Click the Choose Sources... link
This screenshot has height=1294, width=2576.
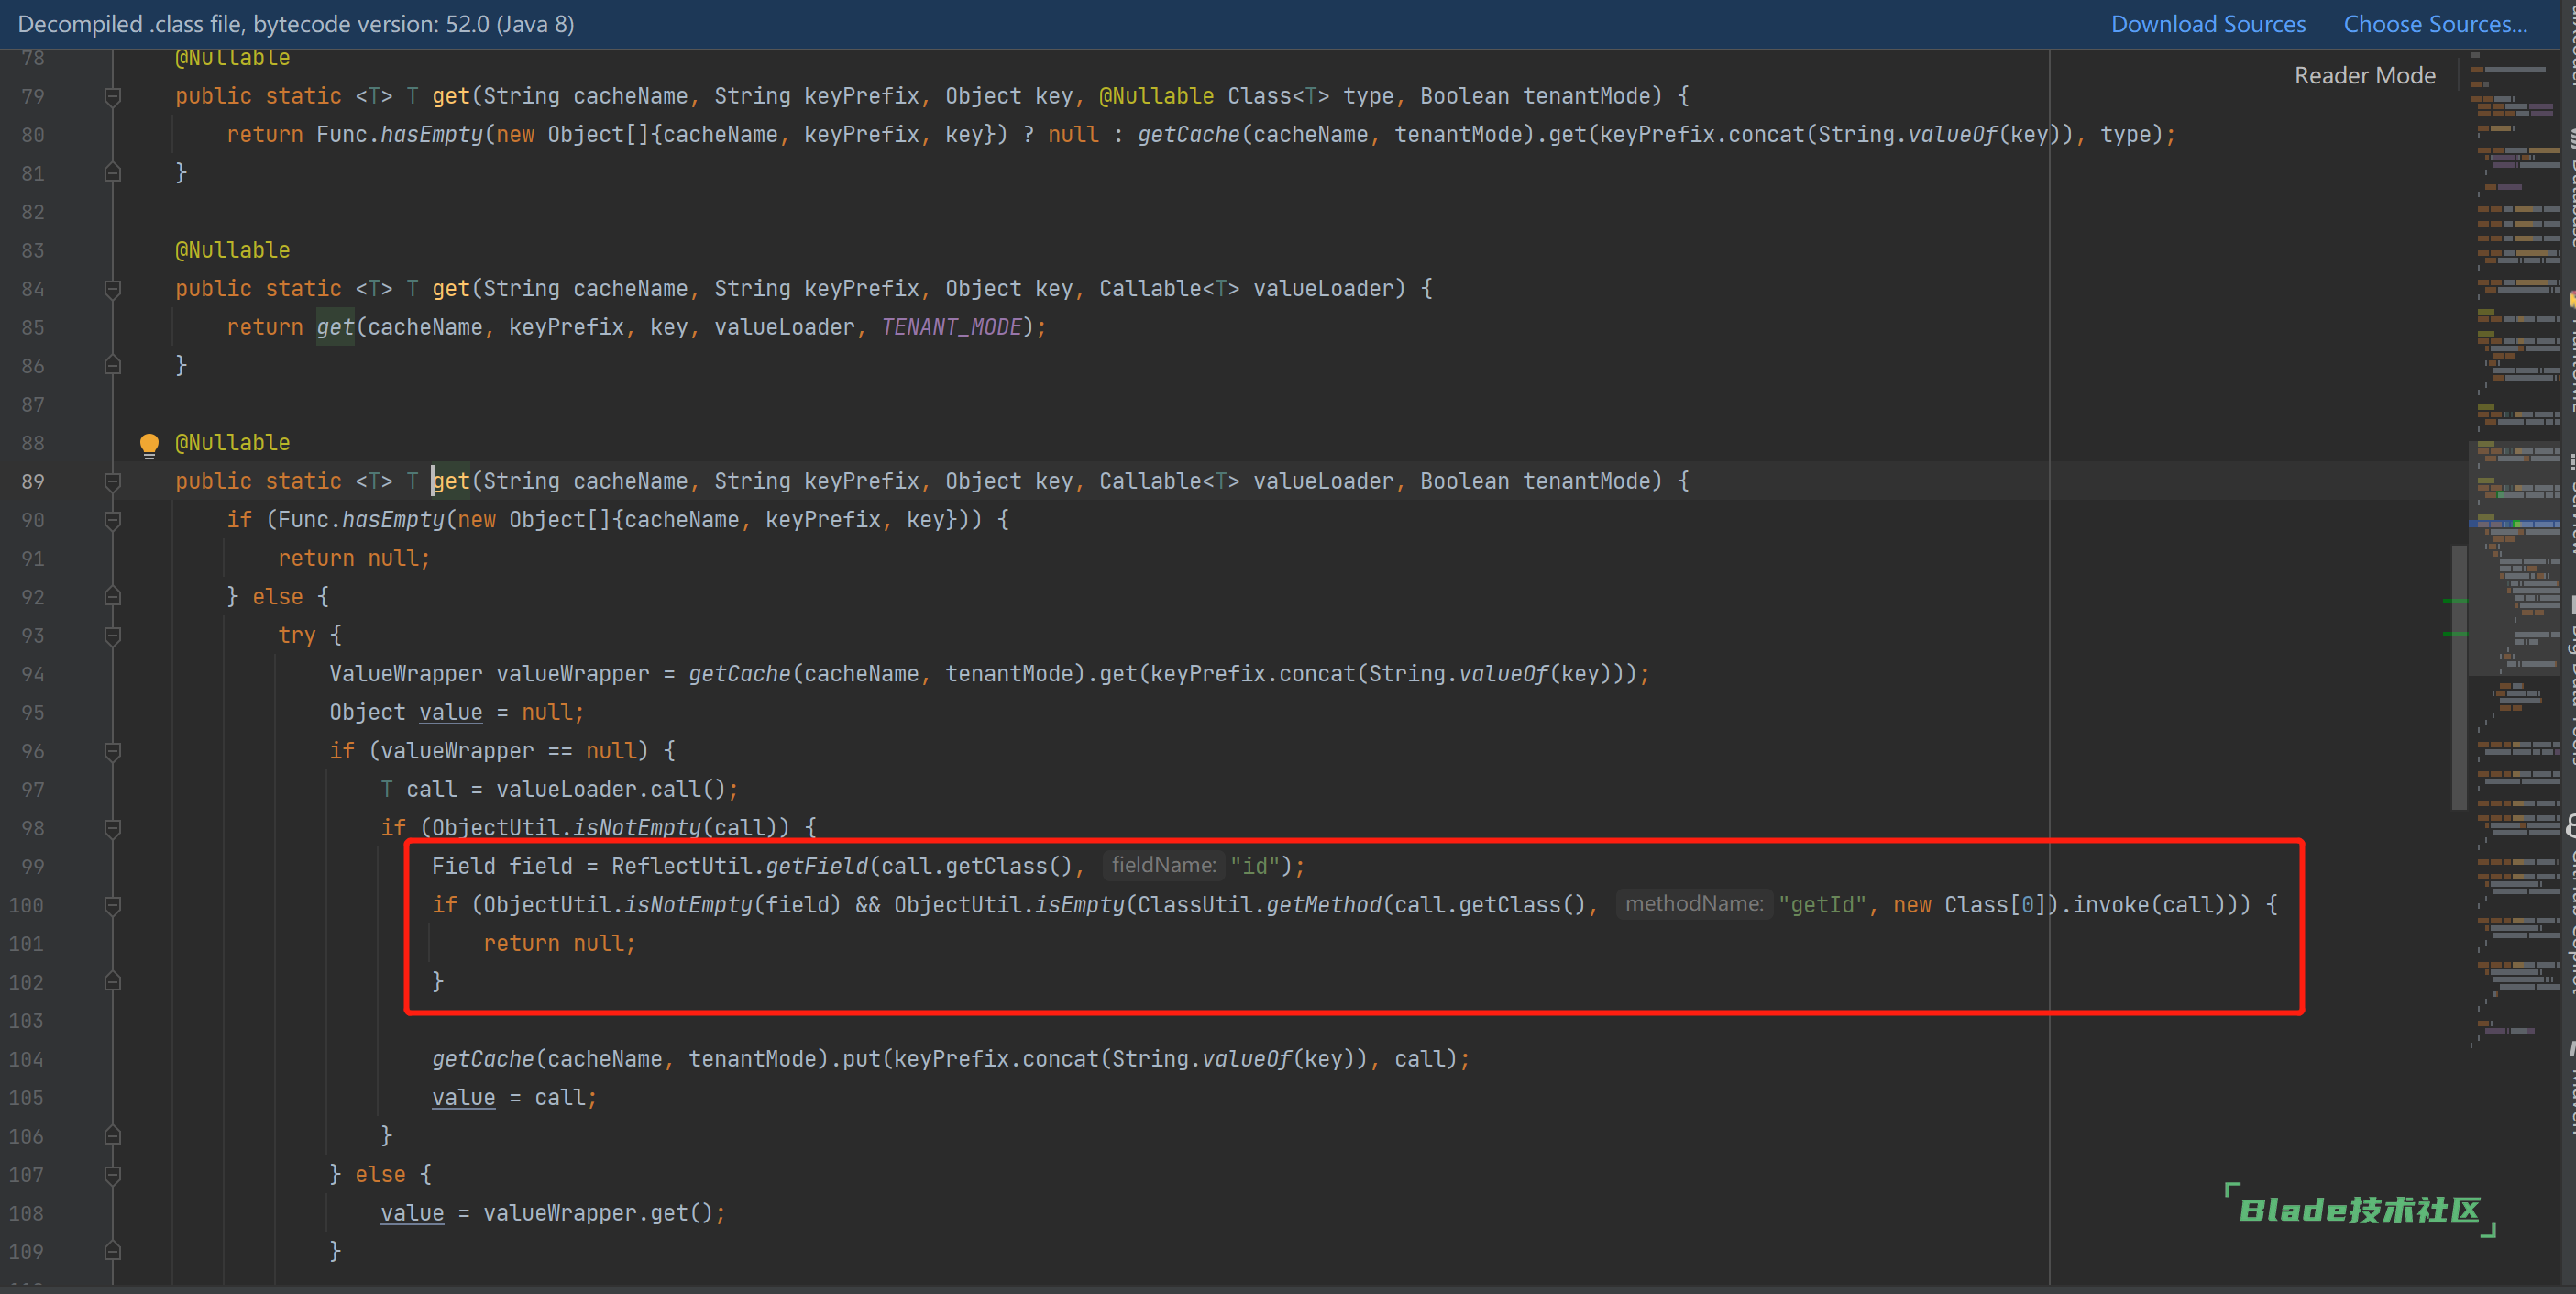click(2435, 24)
